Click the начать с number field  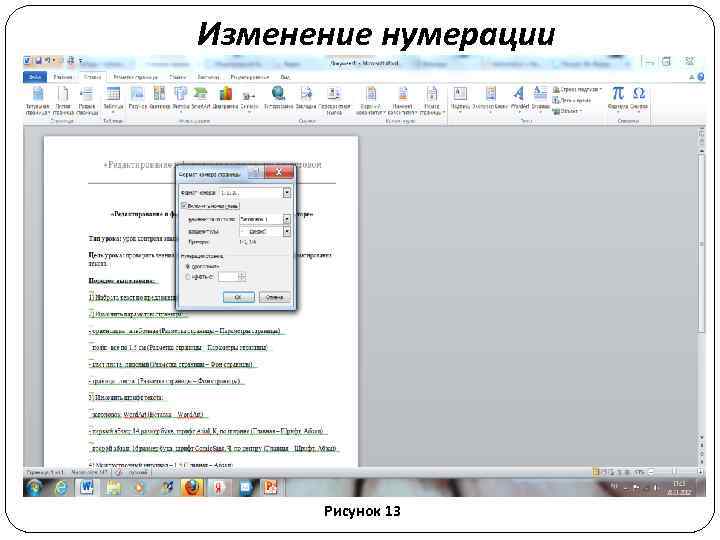(228, 276)
